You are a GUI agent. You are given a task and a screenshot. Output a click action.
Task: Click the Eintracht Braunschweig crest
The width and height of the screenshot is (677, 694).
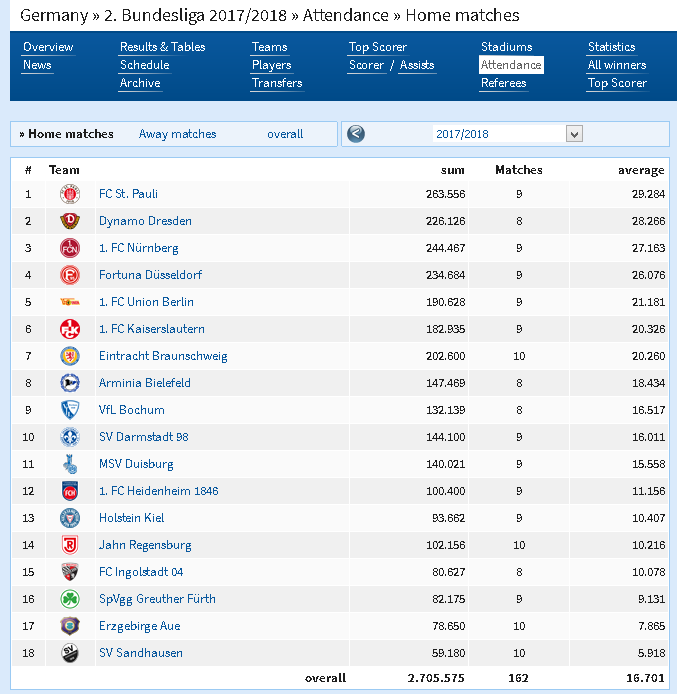(70, 356)
